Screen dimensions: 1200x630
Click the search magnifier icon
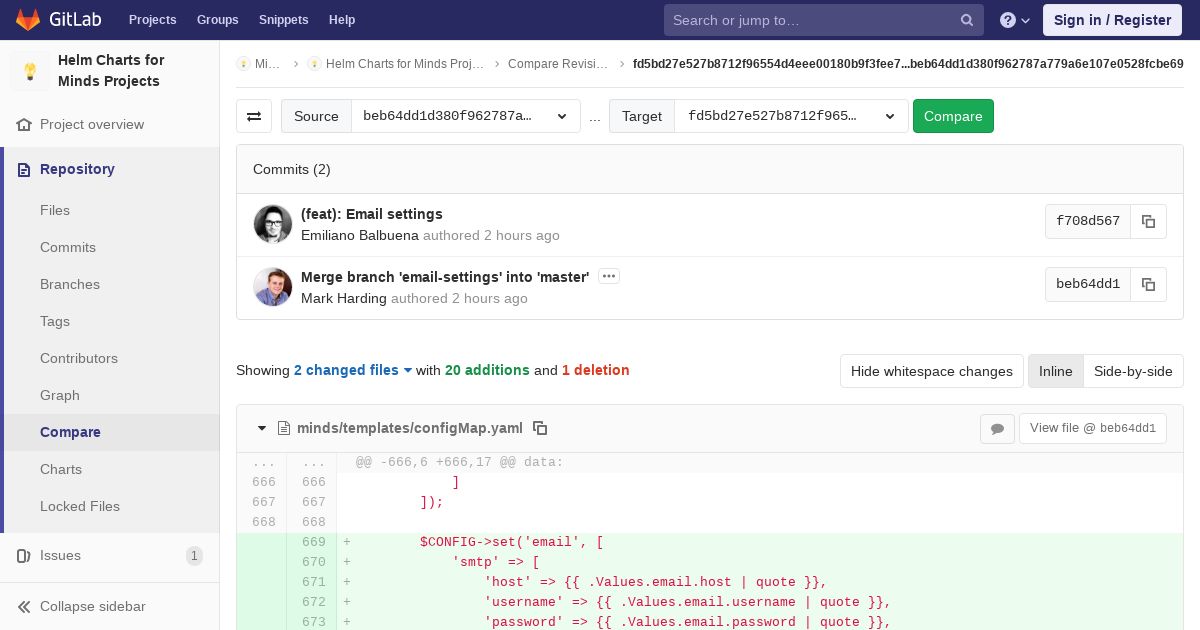pyautogui.click(x=966, y=20)
